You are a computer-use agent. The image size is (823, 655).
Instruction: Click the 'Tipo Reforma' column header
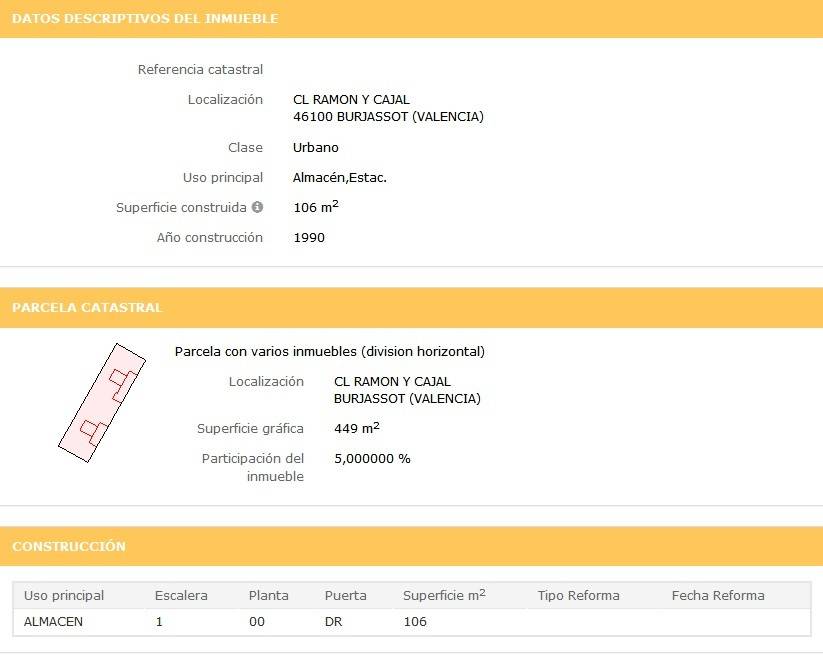pyautogui.click(x=578, y=596)
